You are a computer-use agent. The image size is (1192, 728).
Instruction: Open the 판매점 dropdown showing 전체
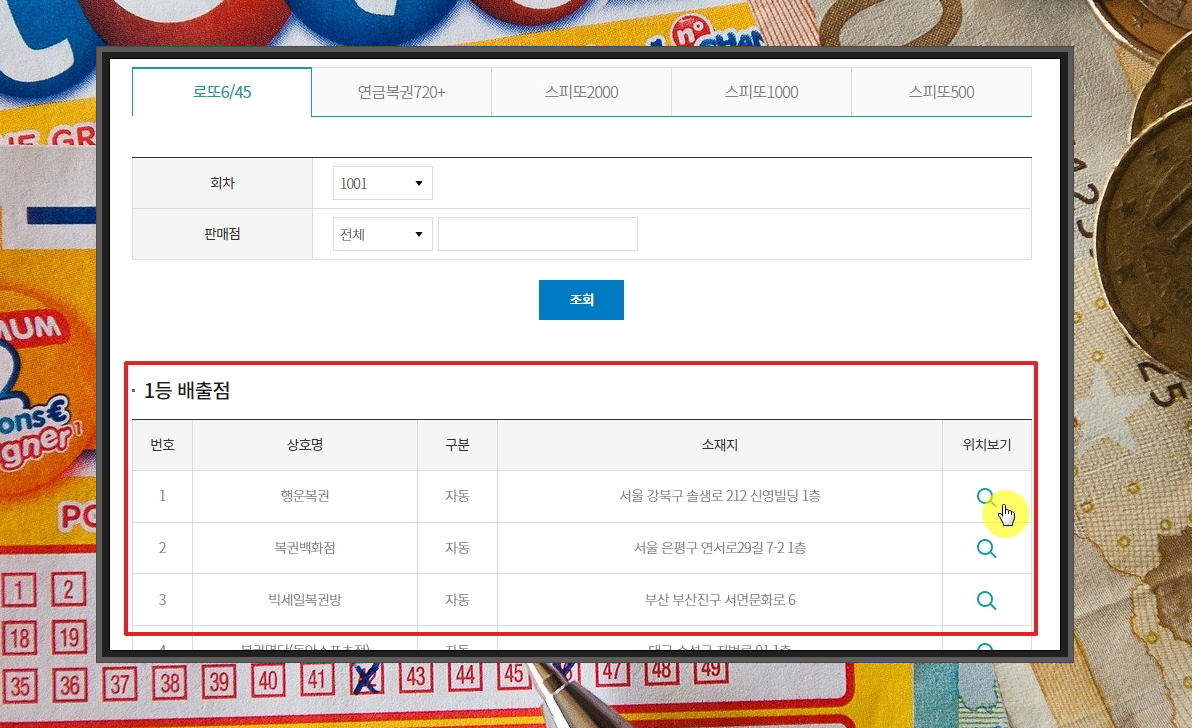click(382, 234)
